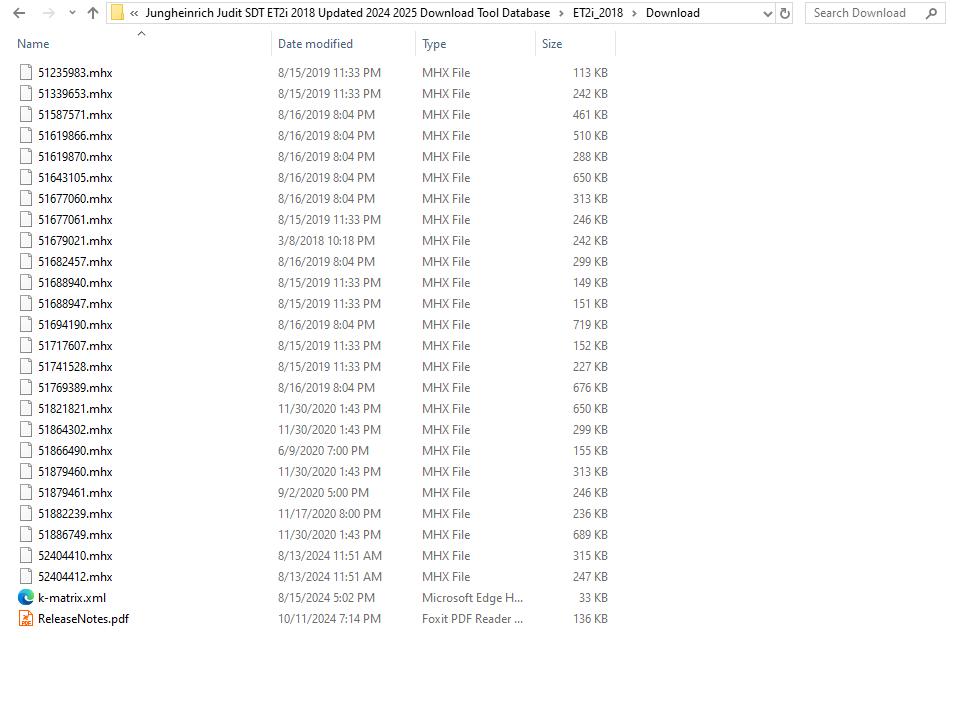Toggle the sort direction arrow on Name column

coord(141,33)
